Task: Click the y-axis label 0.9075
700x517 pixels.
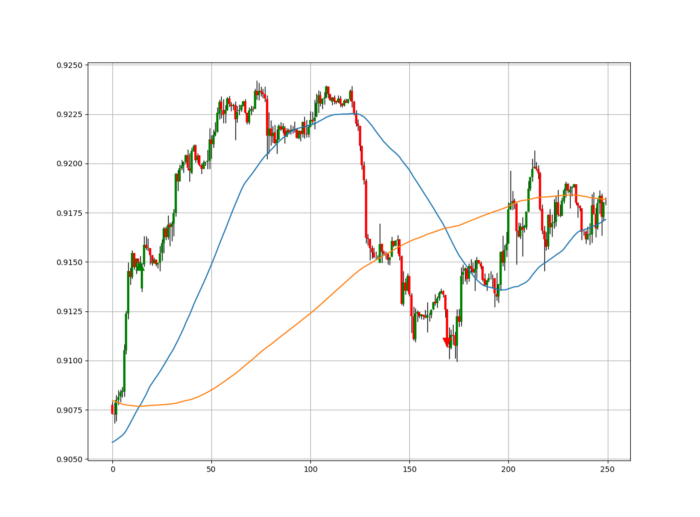Action: click(x=69, y=410)
